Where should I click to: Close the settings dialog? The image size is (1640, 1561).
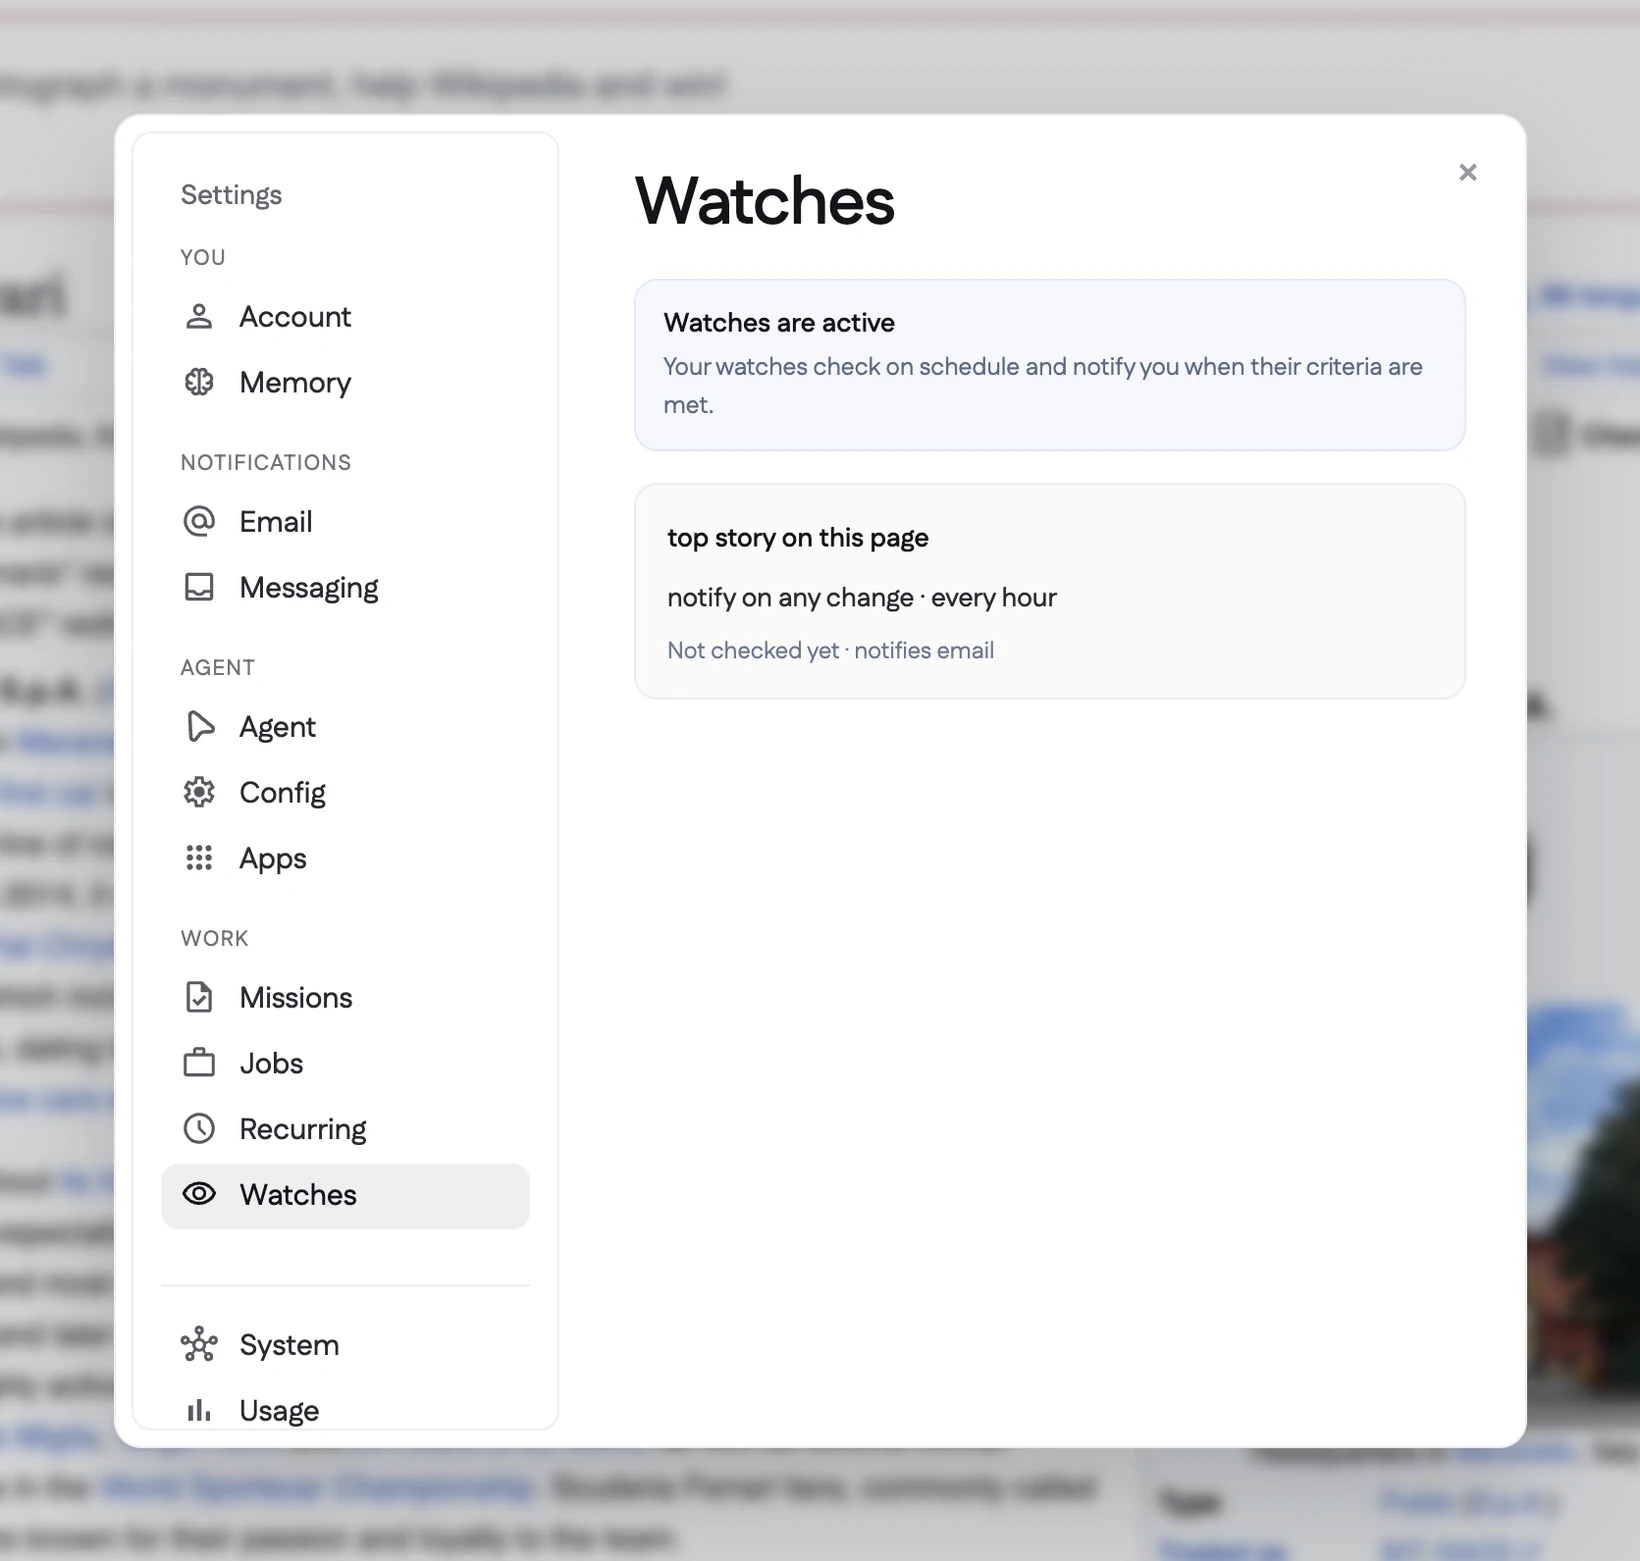1467,172
